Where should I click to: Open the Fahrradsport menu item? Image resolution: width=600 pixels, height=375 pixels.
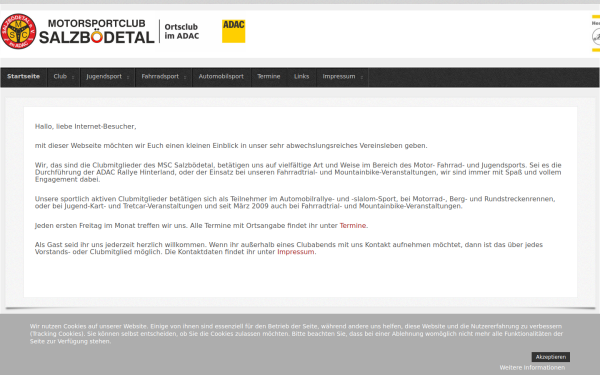click(160, 77)
